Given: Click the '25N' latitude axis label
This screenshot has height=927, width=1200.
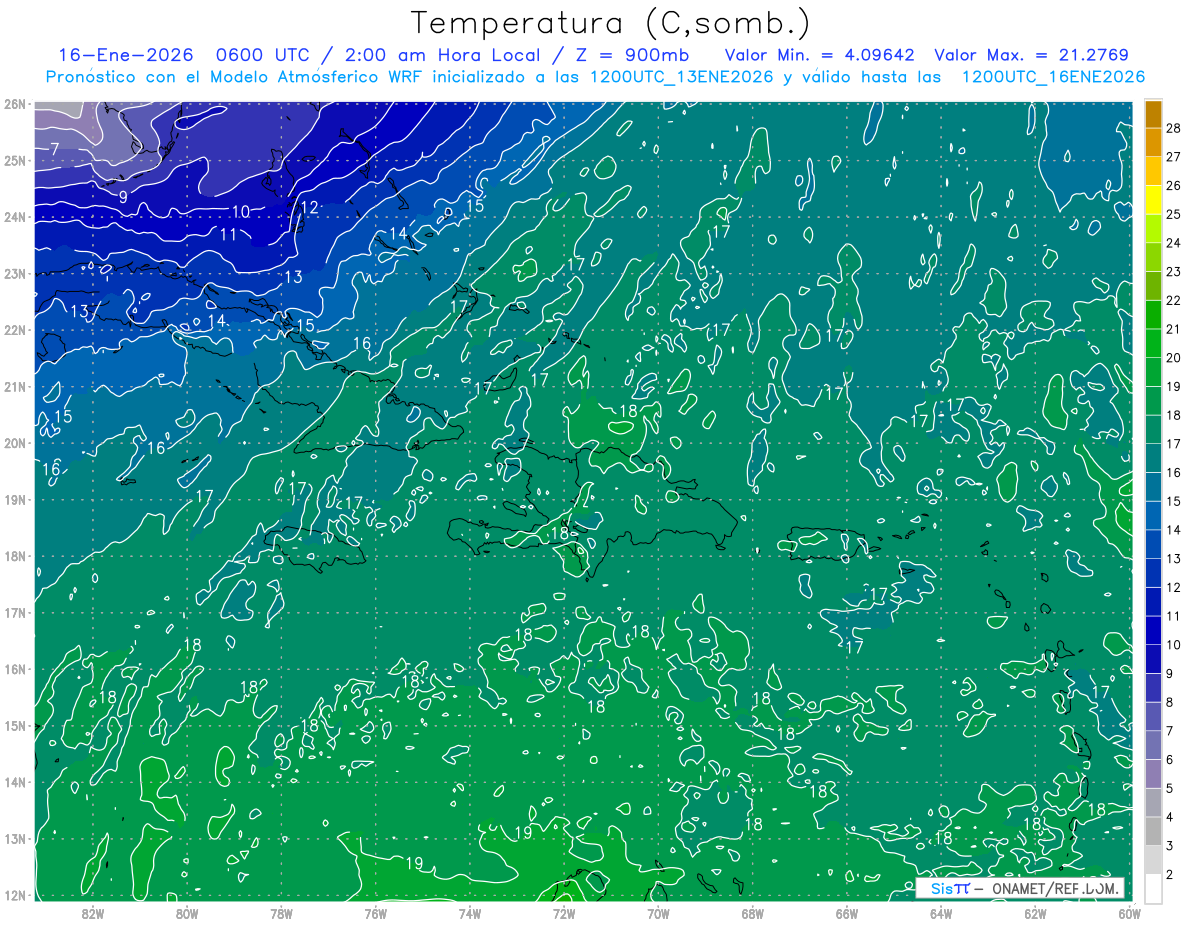Looking at the screenshot, I should click(x=15, y=160).
